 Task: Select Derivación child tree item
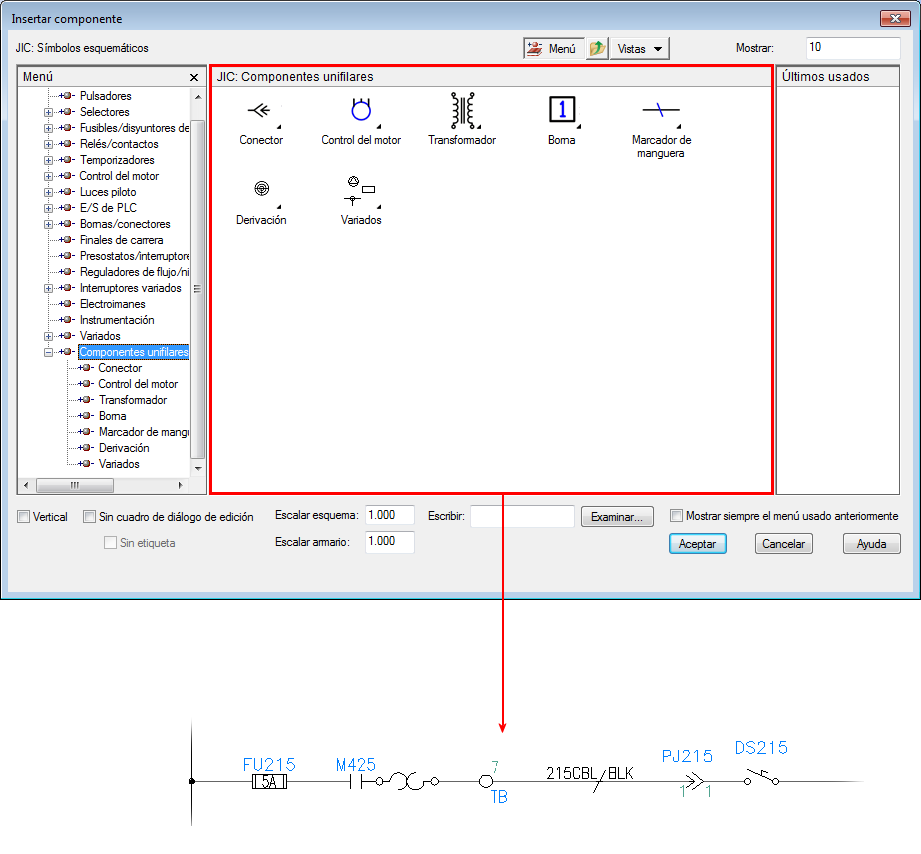(x=124, y=448)
